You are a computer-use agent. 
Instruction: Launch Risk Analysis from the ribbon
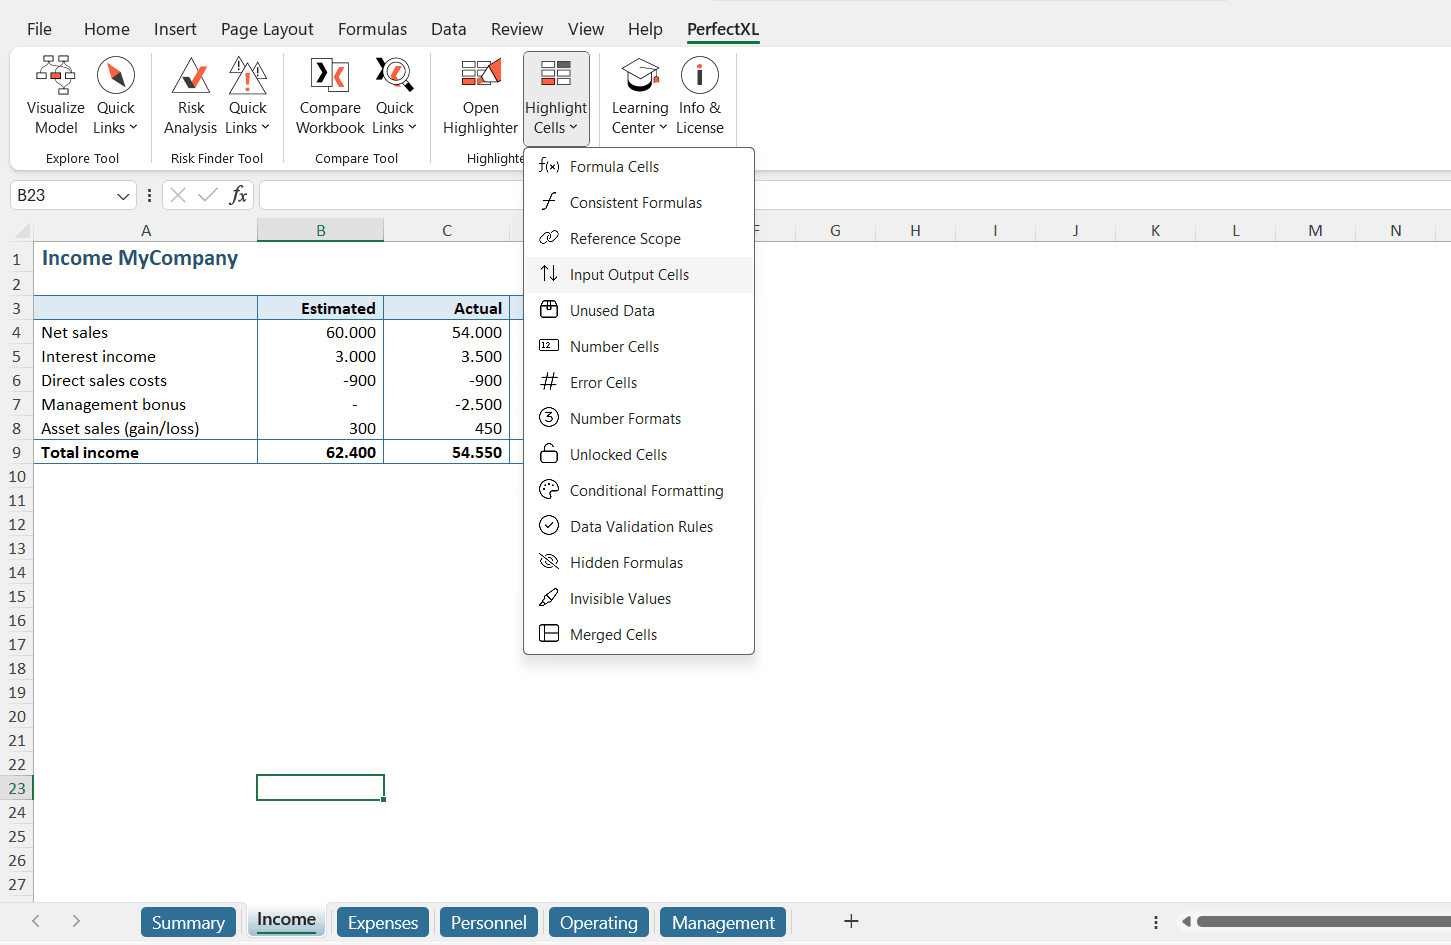point(190,96)
